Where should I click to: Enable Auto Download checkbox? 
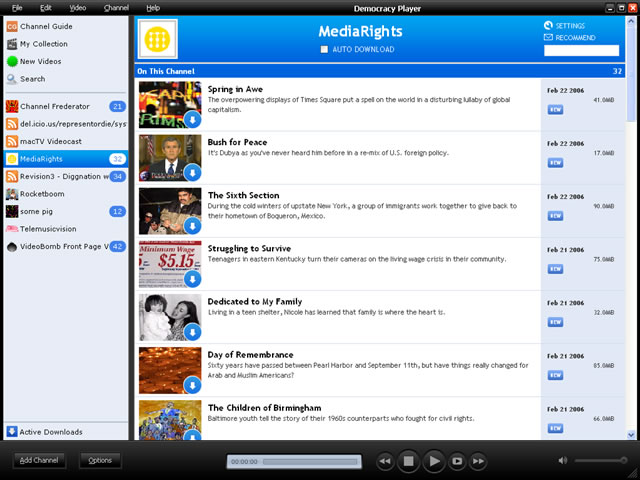324,49
